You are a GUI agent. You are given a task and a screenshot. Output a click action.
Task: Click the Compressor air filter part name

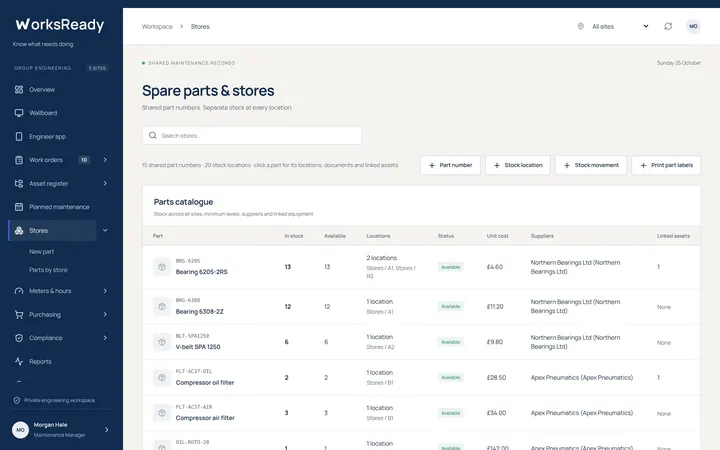(x=205, y=418)
